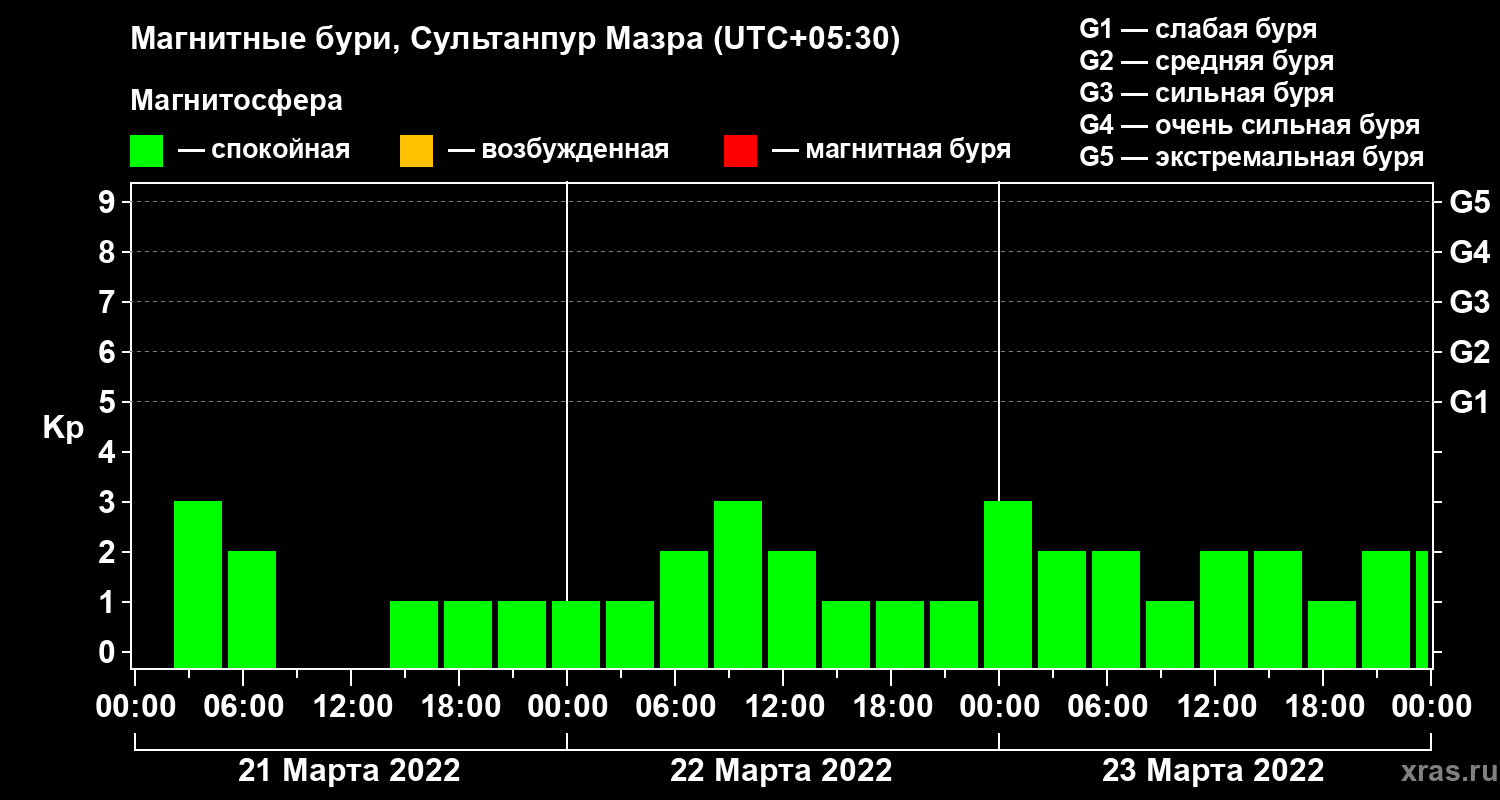This screenshot has width=1500, height=800.
Task: Click the 'Kp' axis title
Action: coord(63,428)
